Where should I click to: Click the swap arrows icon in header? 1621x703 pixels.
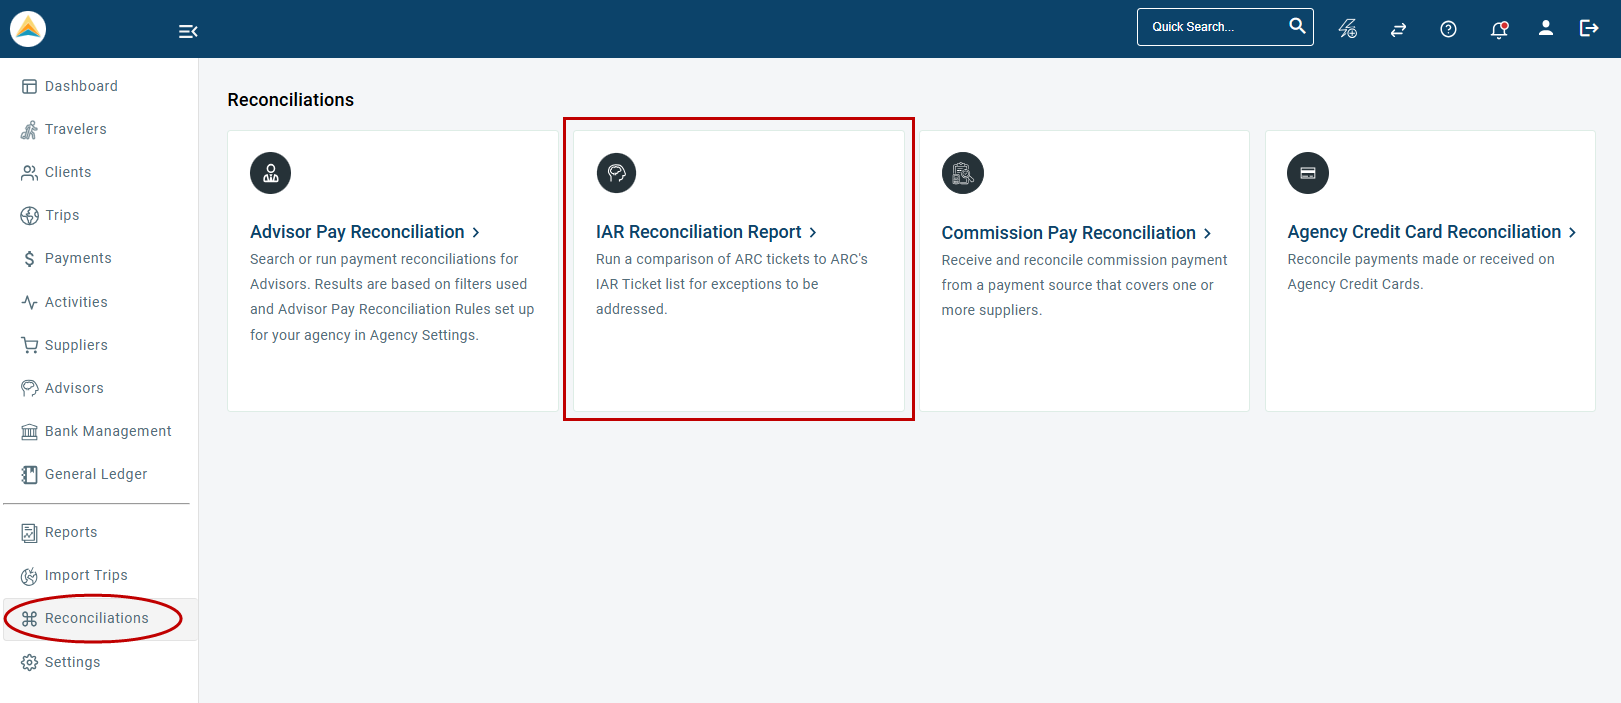tap(1398, 29)
